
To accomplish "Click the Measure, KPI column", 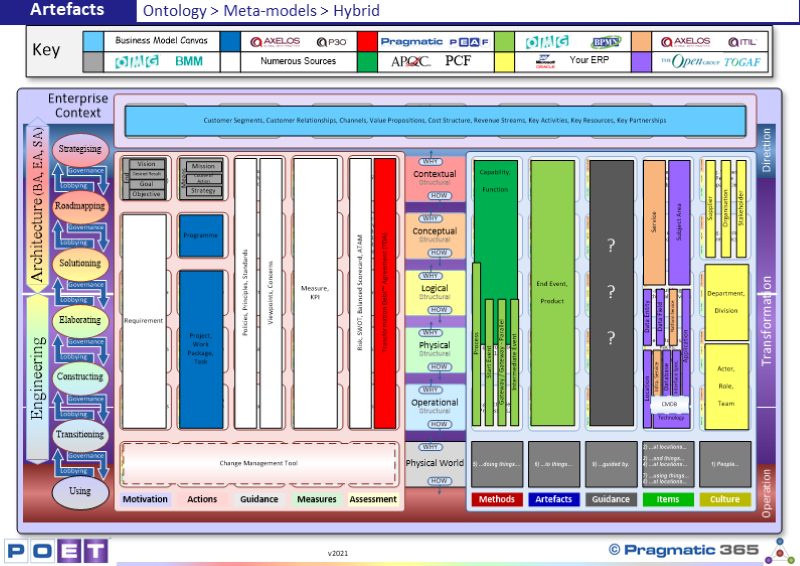I will click(315, 293).
